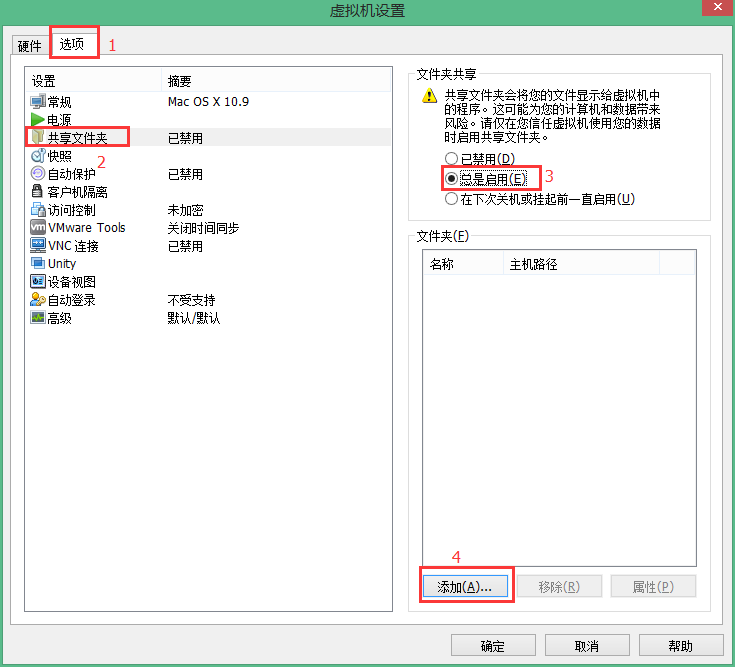Confirm with the 确定 button

(493, 646)
